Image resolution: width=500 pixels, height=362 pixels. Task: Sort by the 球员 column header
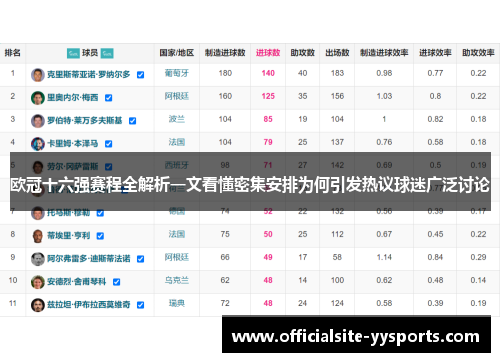(x=90, y=53)
